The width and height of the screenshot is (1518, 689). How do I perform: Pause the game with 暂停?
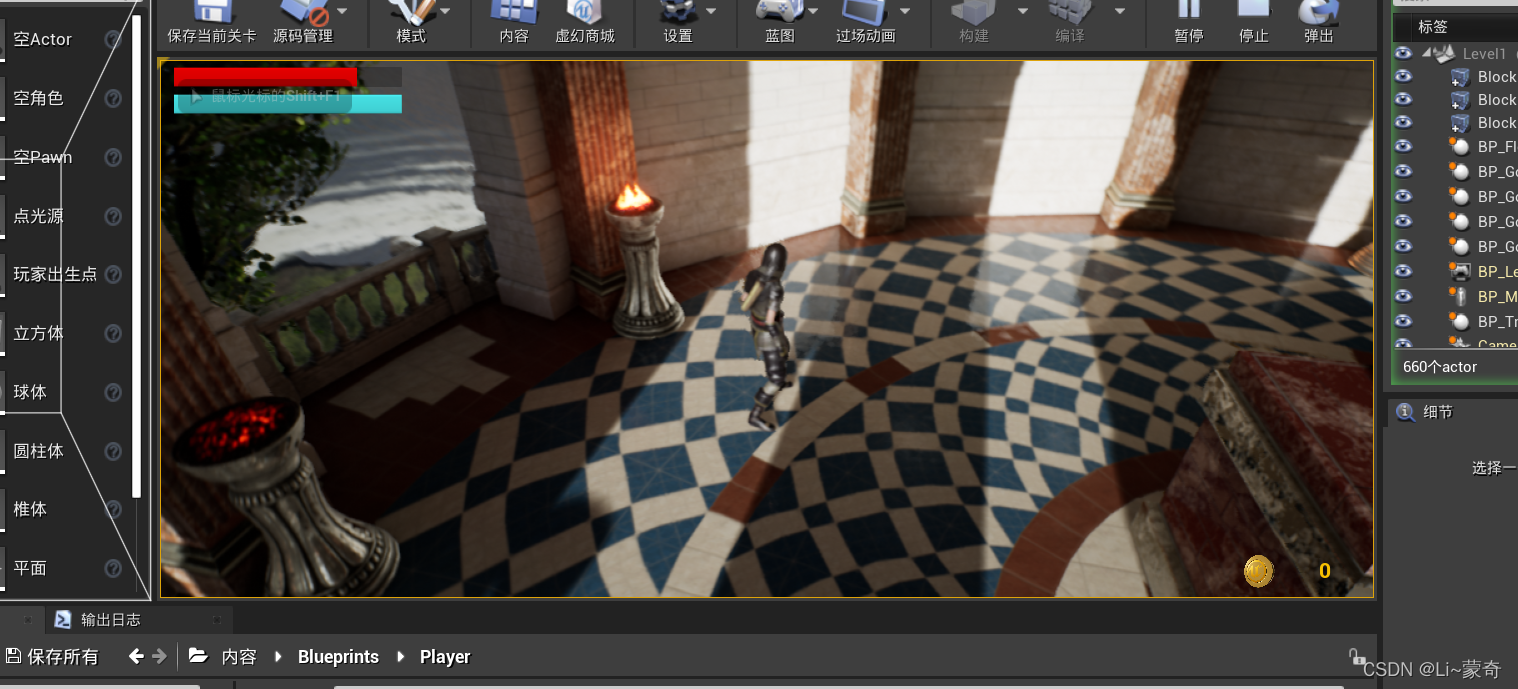coord(1188,10)
